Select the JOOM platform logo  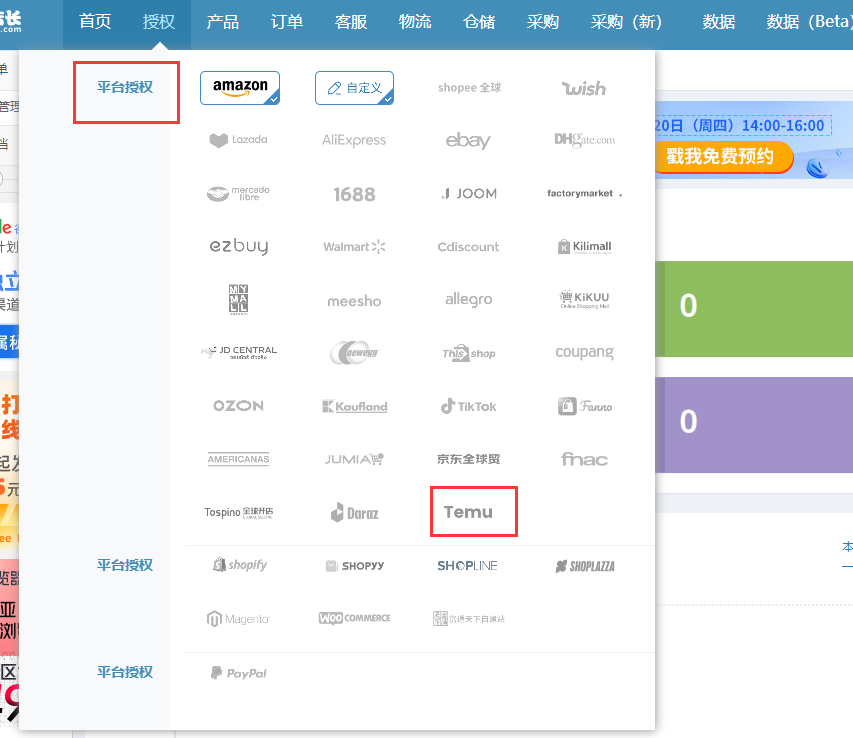click(469, 194)
